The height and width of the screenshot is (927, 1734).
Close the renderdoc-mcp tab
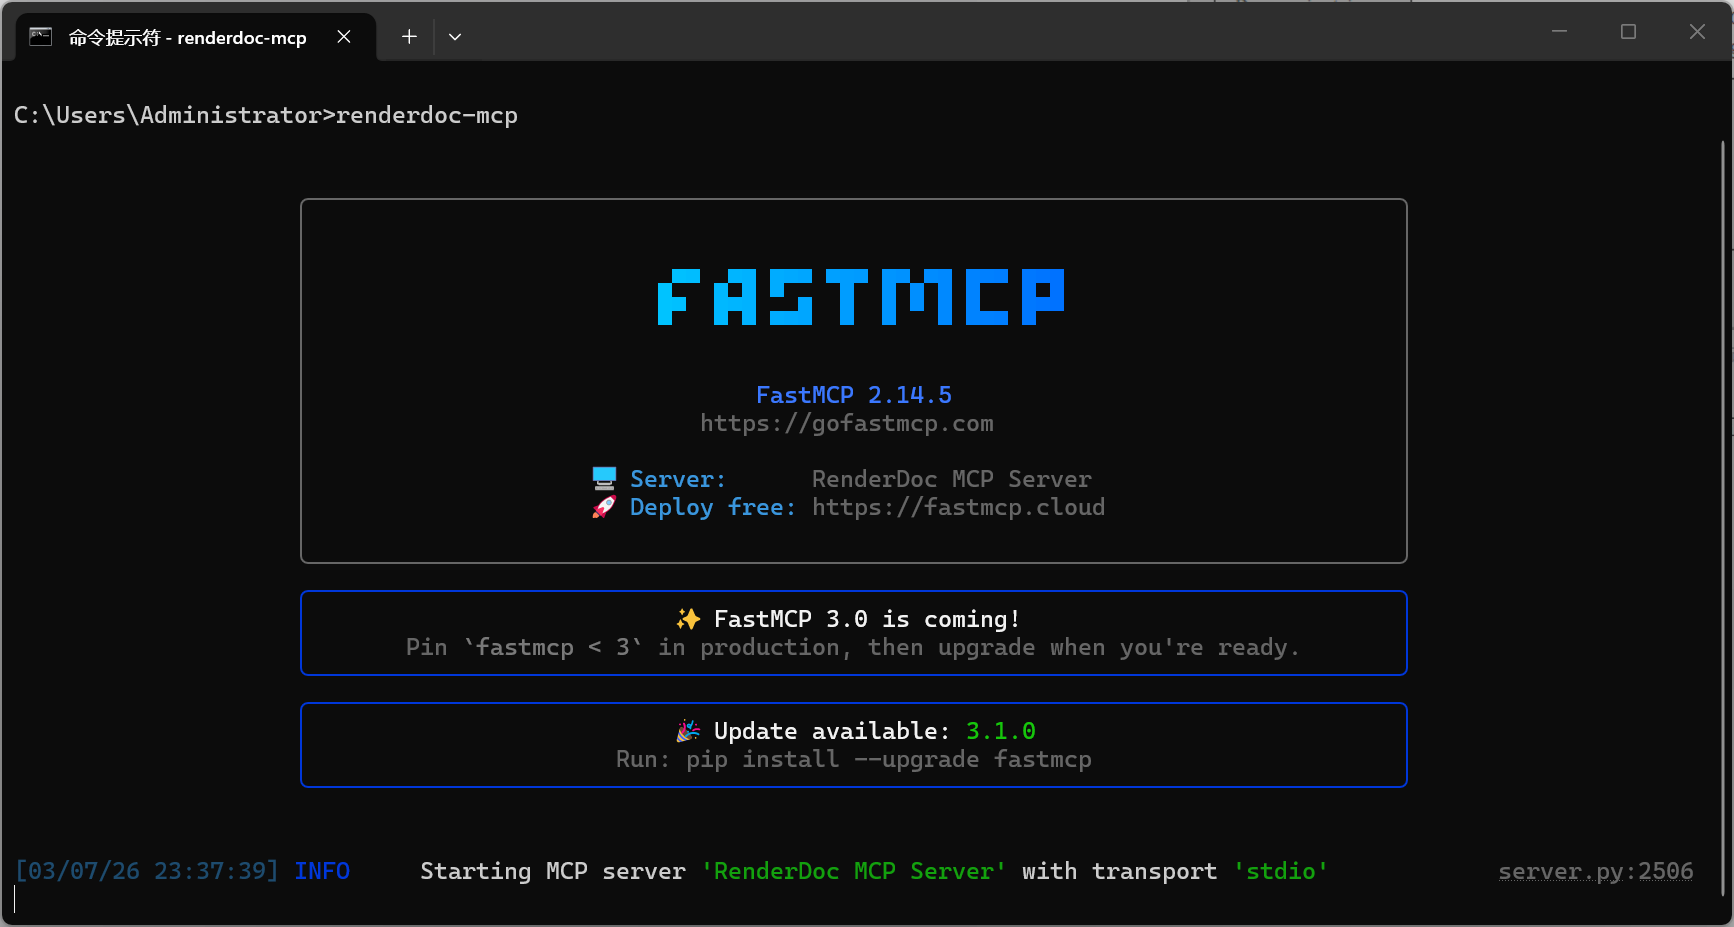pos(344,37)
